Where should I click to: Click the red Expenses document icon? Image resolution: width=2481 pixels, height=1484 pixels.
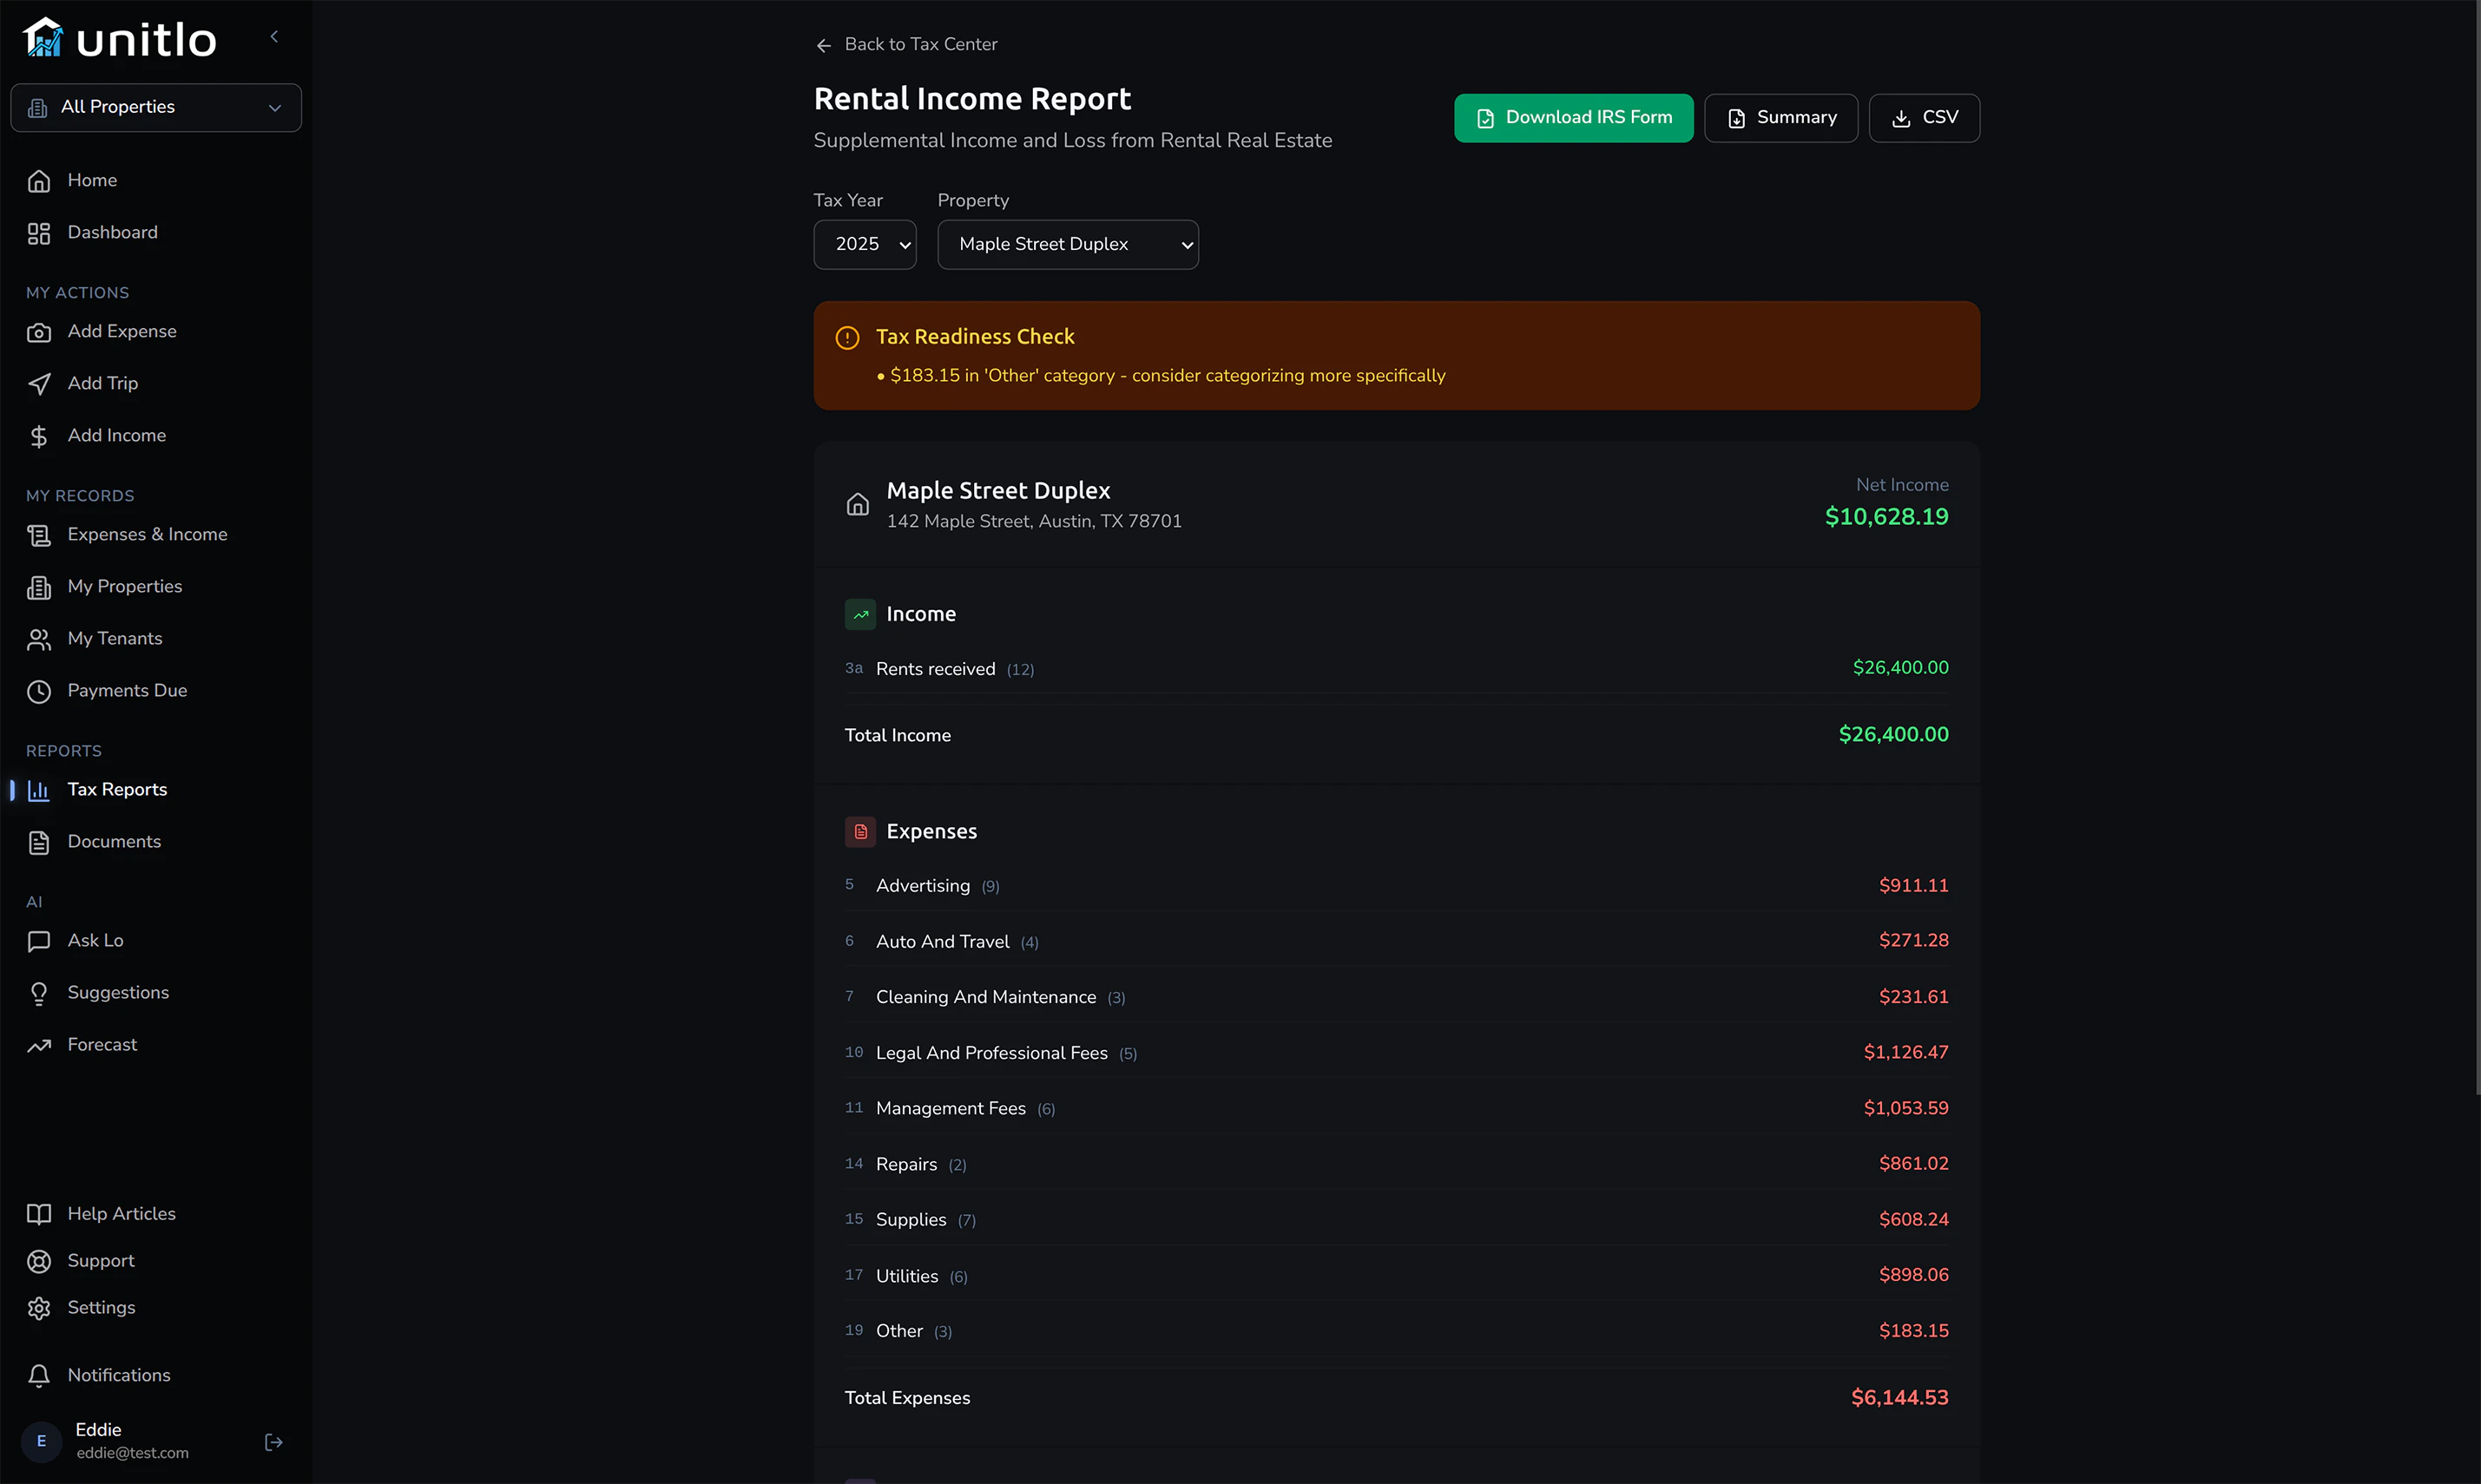point(860,832)
